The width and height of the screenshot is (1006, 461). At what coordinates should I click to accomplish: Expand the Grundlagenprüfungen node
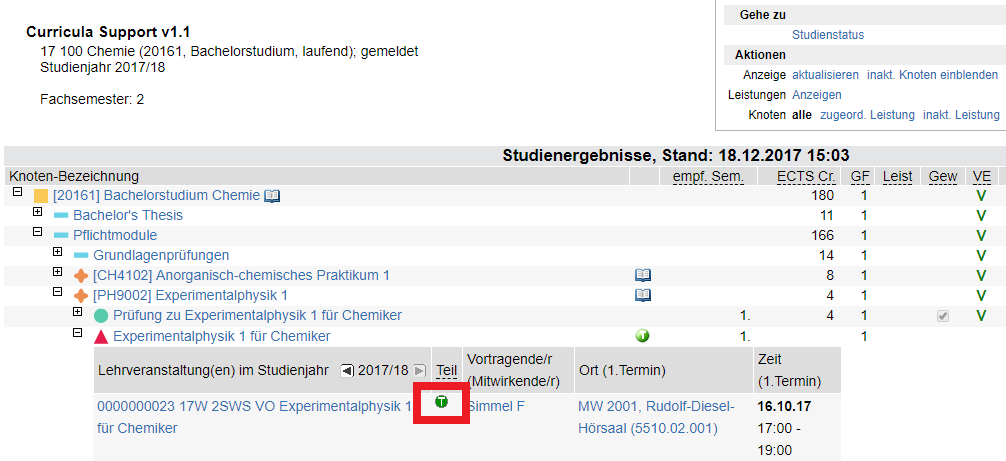coord(58,252)
